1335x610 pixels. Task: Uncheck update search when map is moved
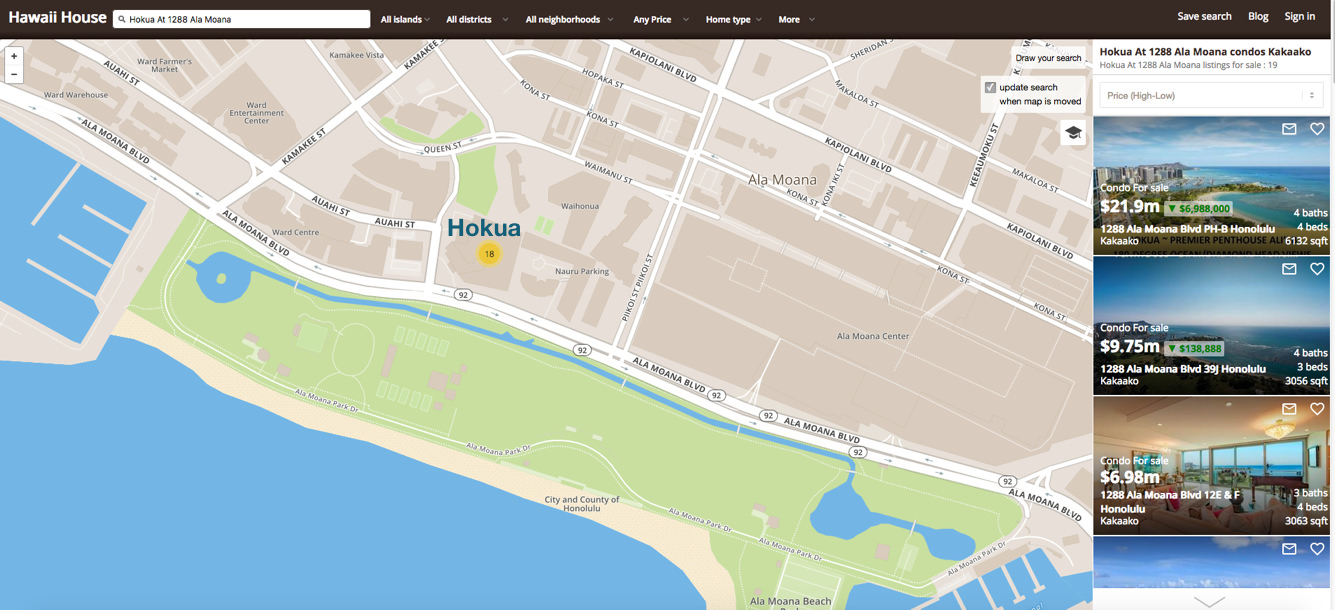(x=990, y=87)
